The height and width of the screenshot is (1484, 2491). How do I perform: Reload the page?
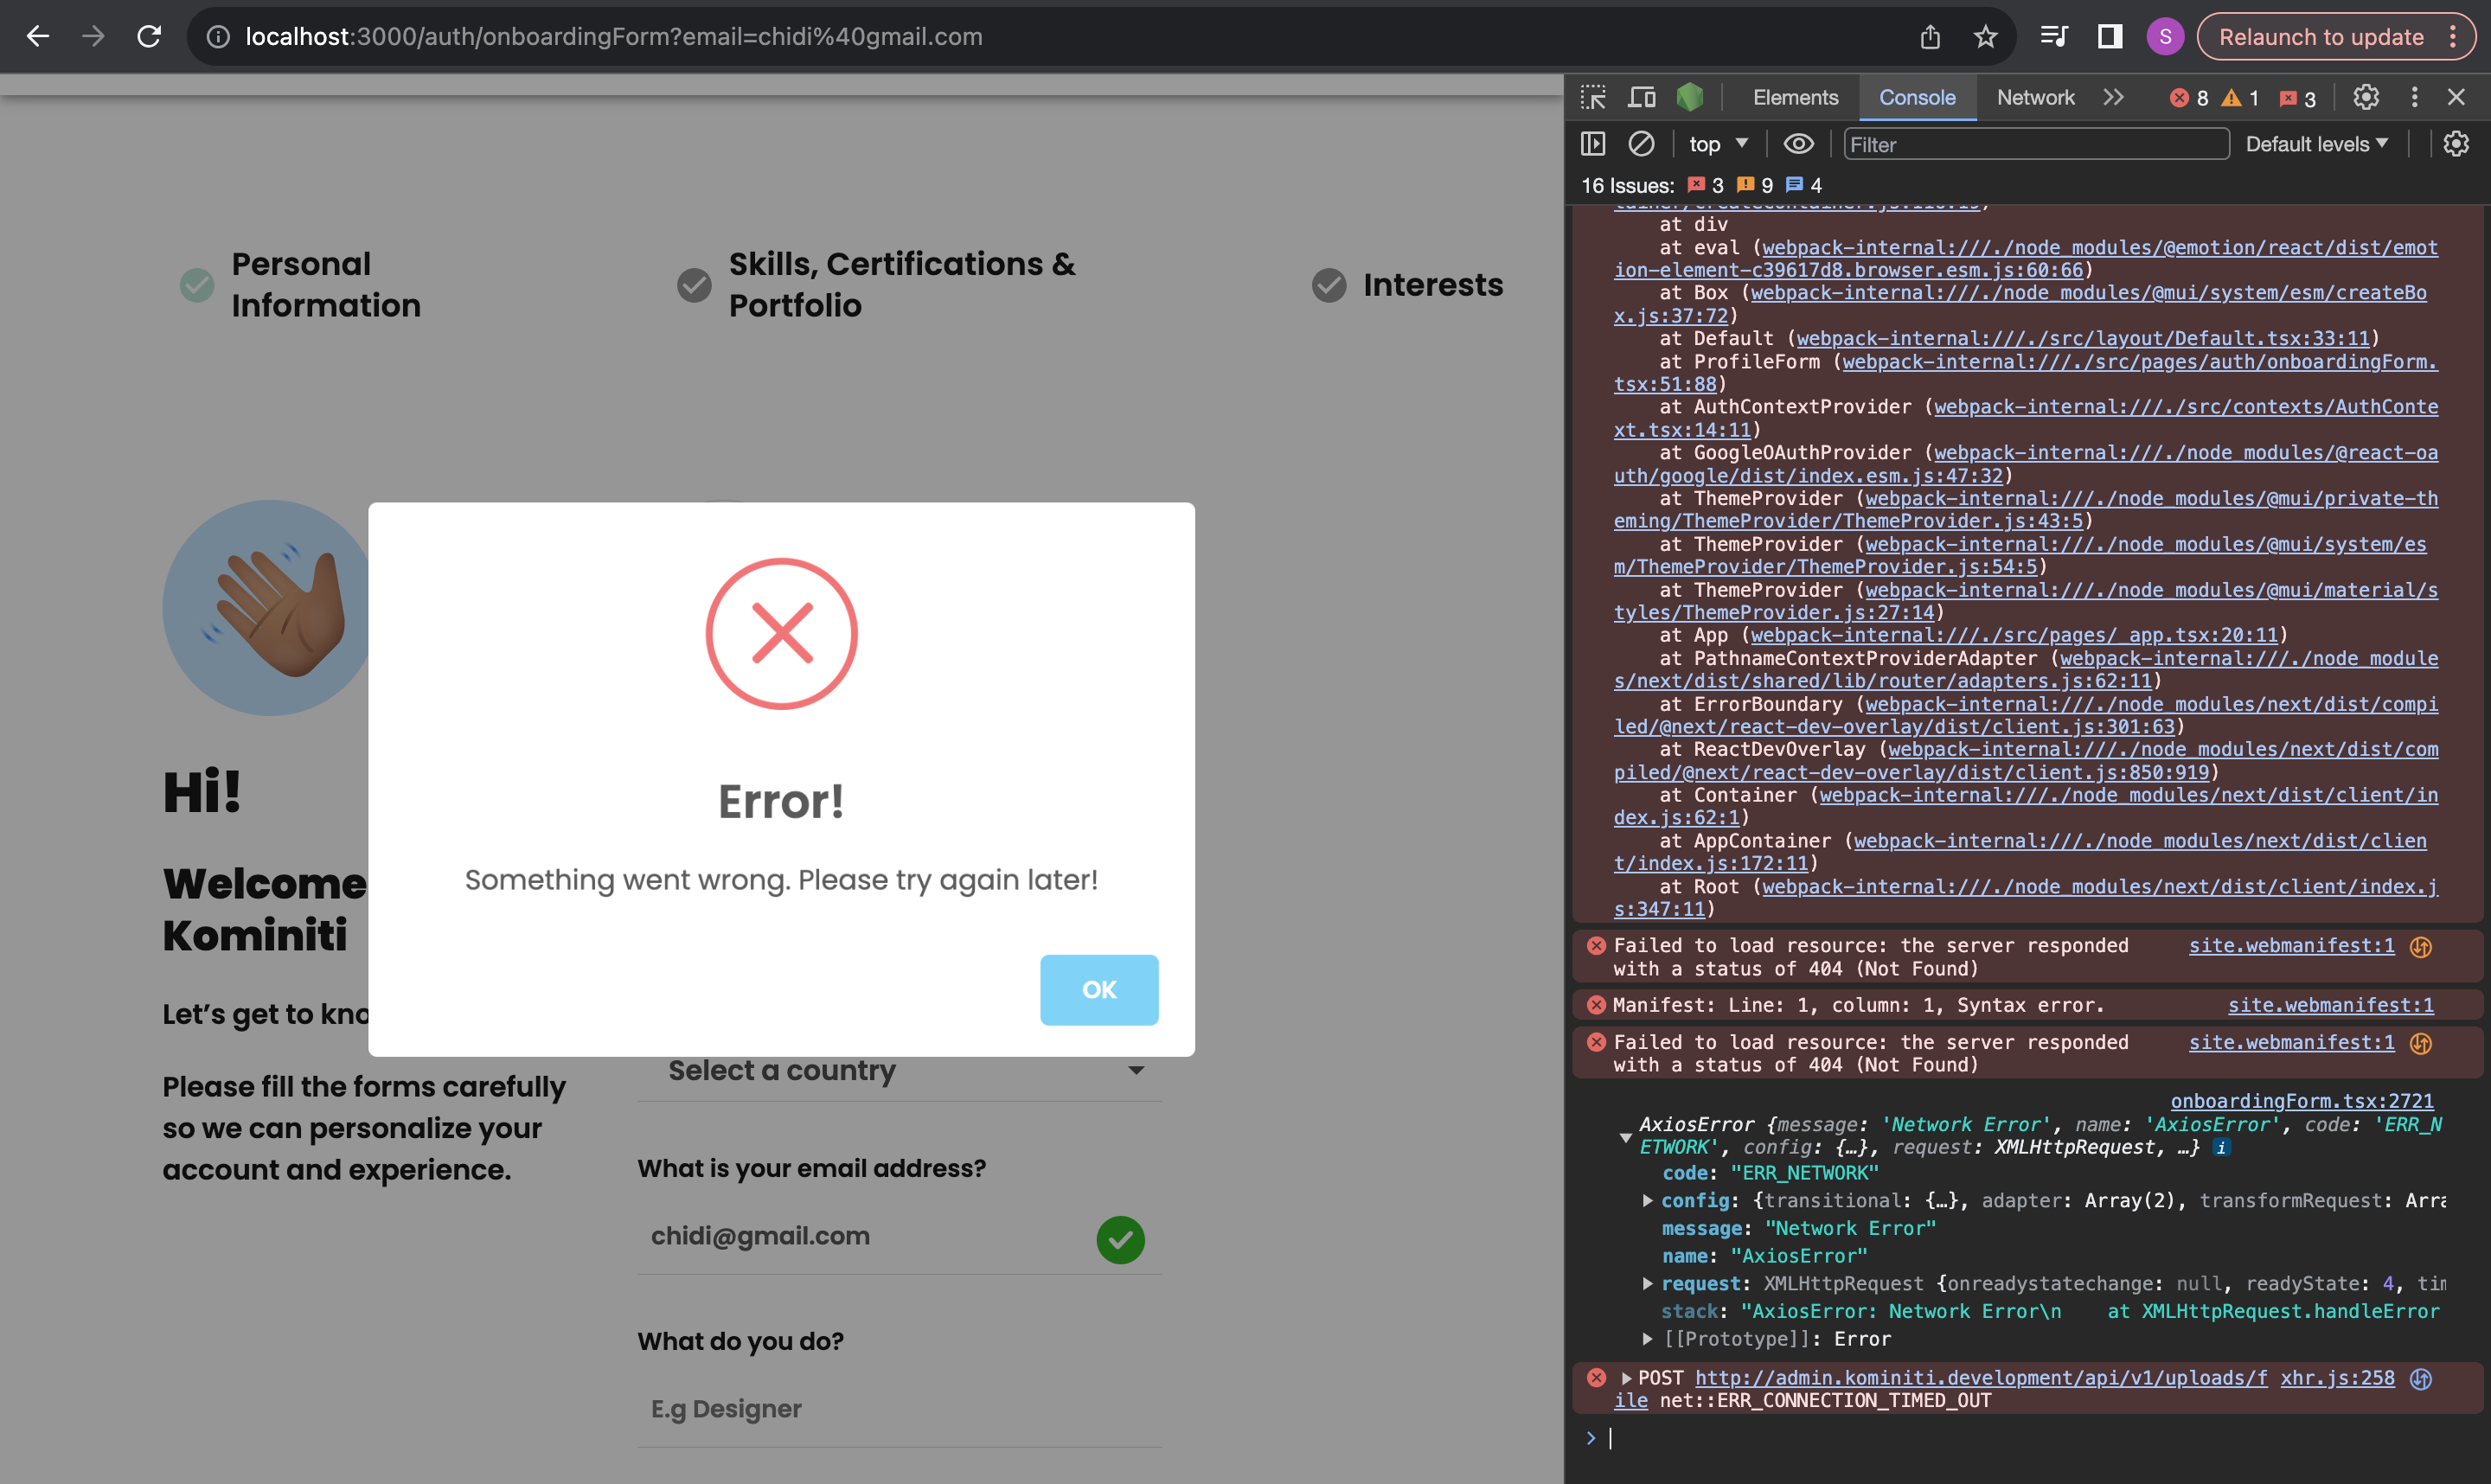pyautogui.click(x=149, y=37)
